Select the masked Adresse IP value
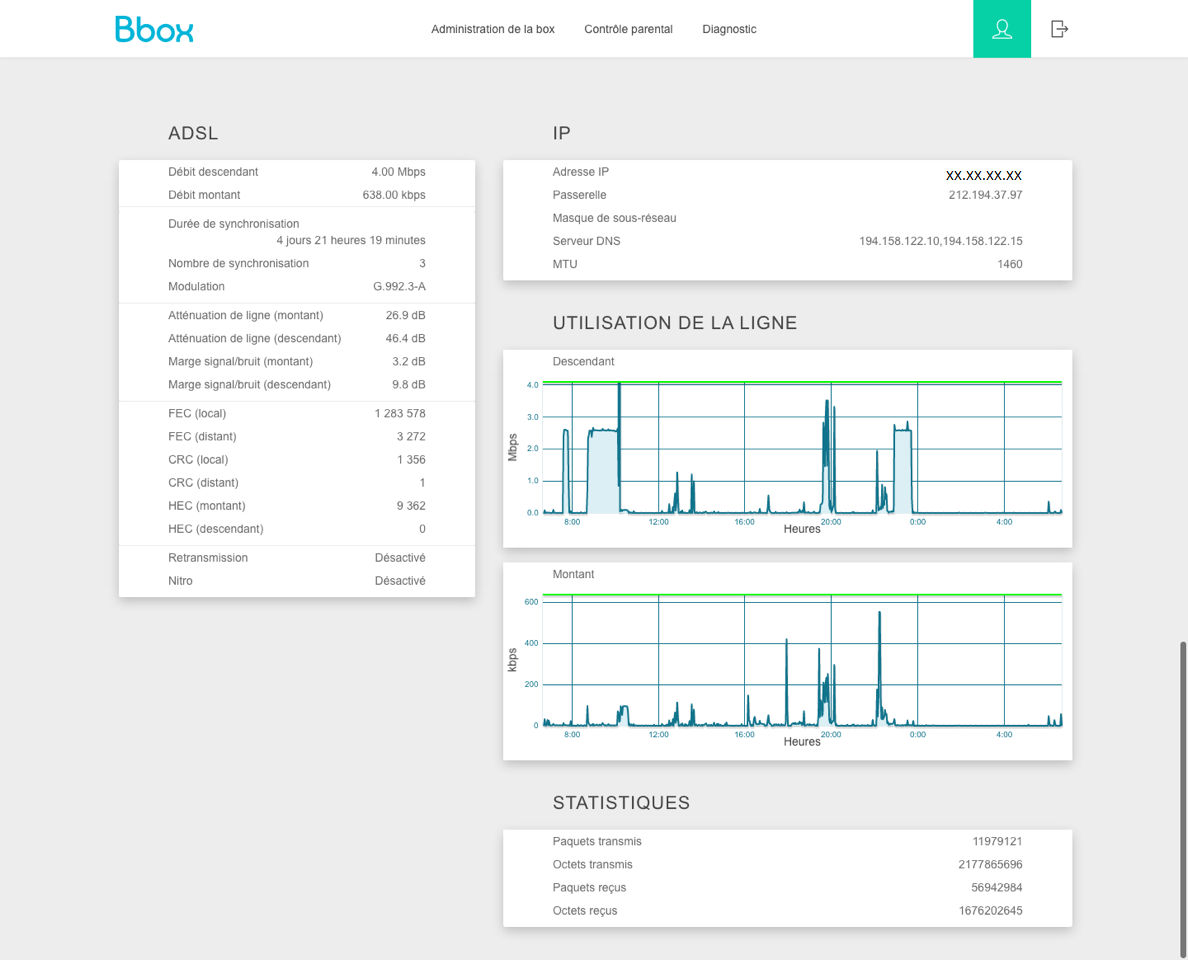Viewport: 1188px width, 960px height. click(983, 175)
